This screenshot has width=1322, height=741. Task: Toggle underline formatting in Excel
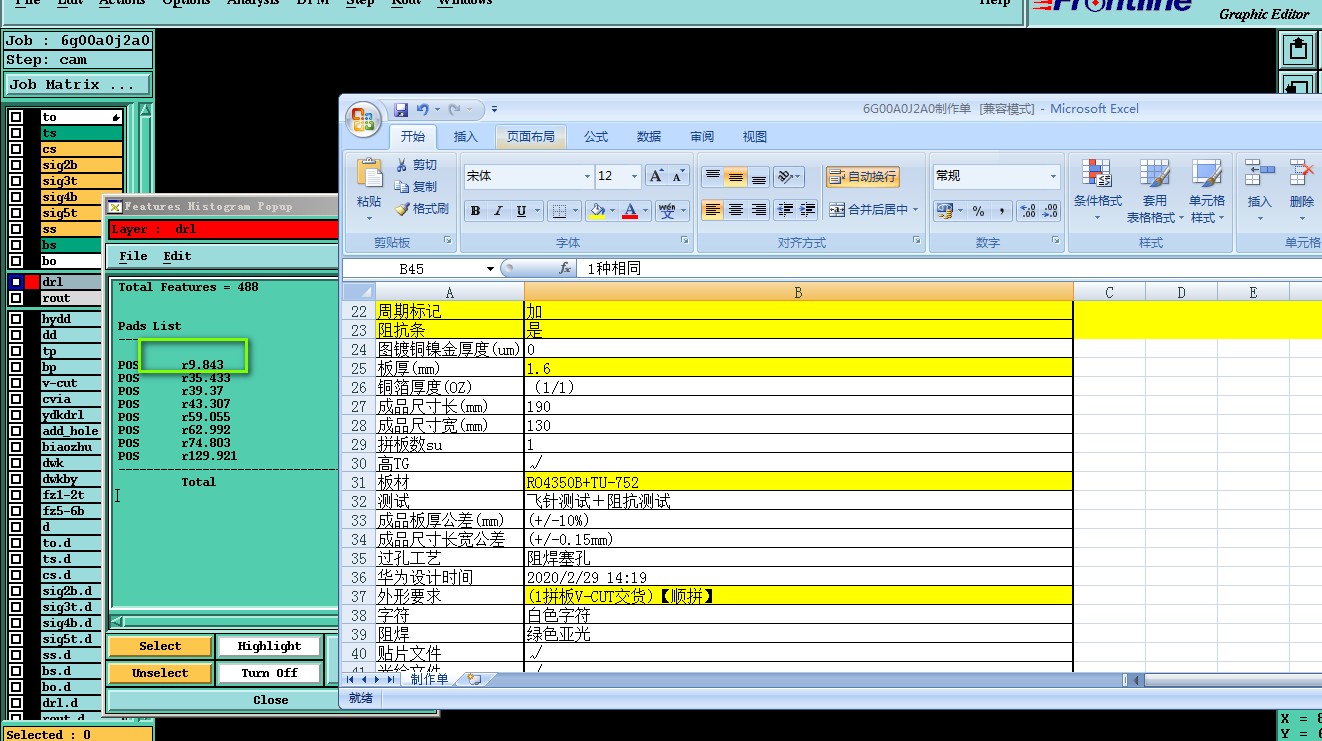(x=521, y=211)
